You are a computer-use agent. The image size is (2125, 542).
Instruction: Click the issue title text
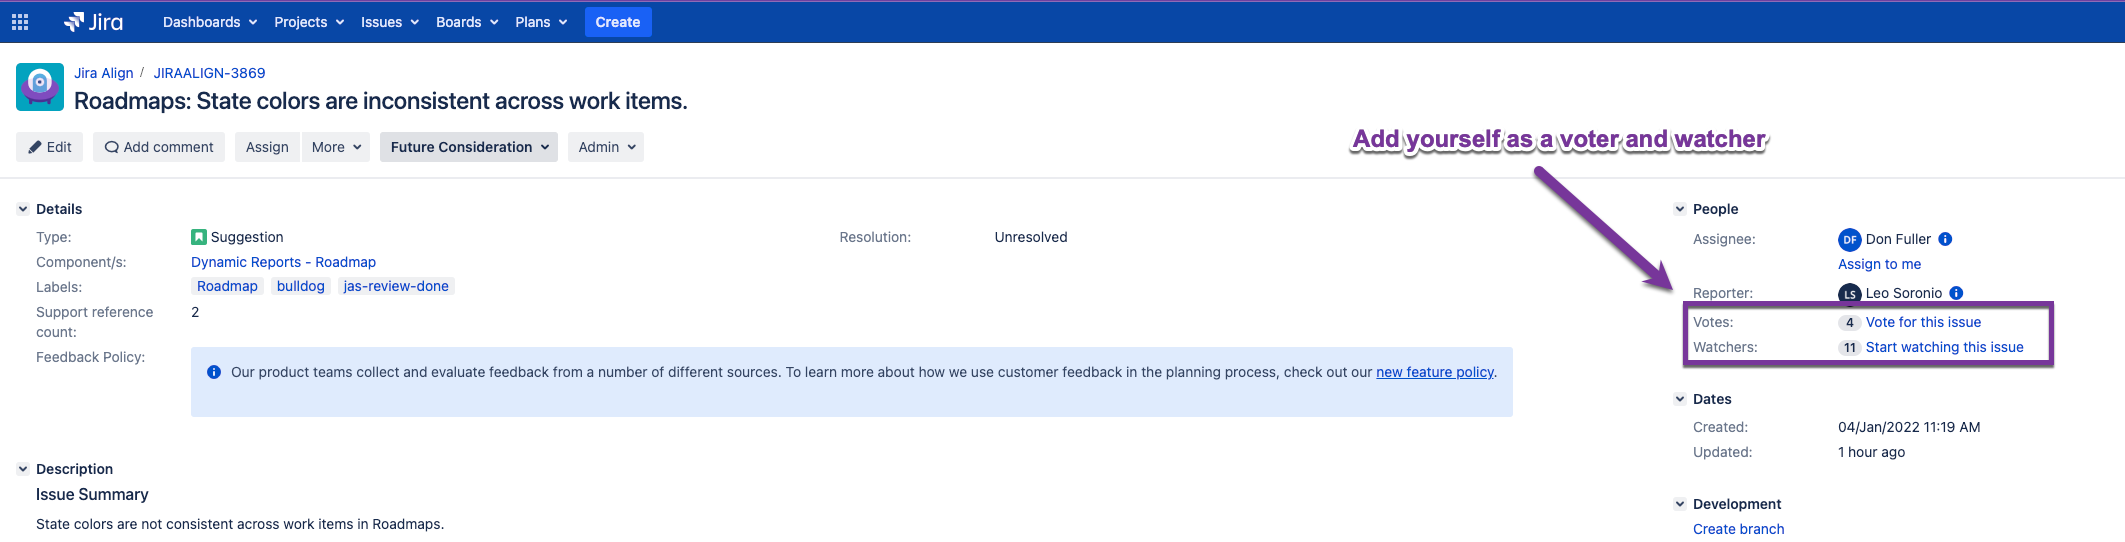[381, 101]
